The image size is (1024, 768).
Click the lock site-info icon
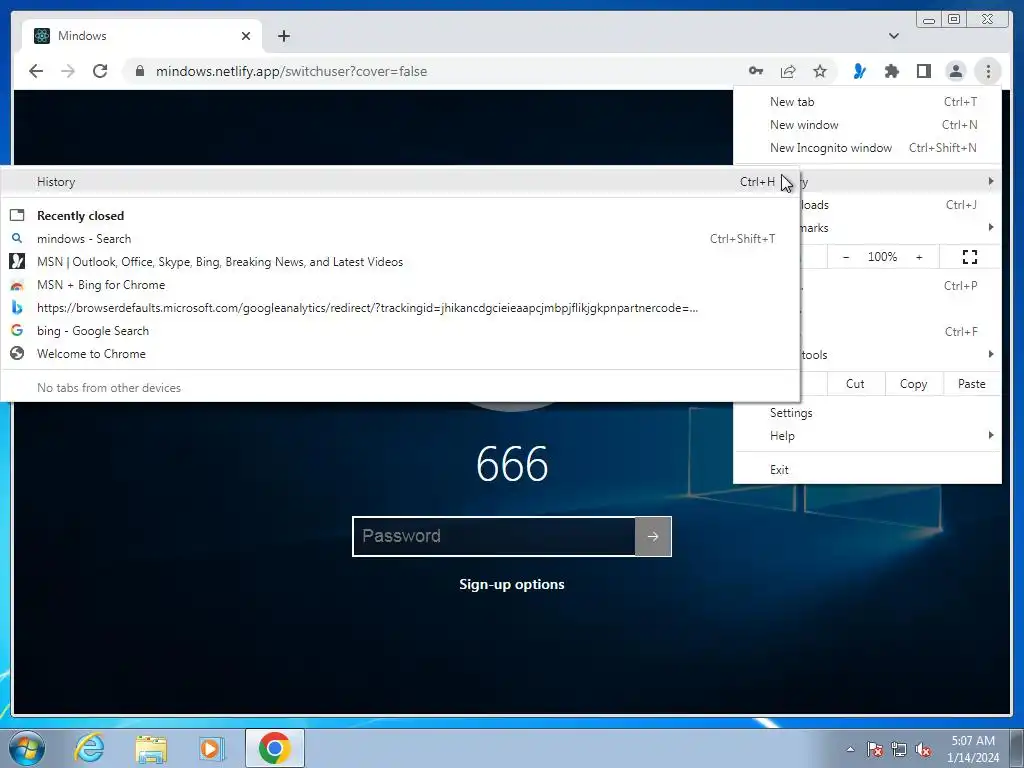(139, 71)
